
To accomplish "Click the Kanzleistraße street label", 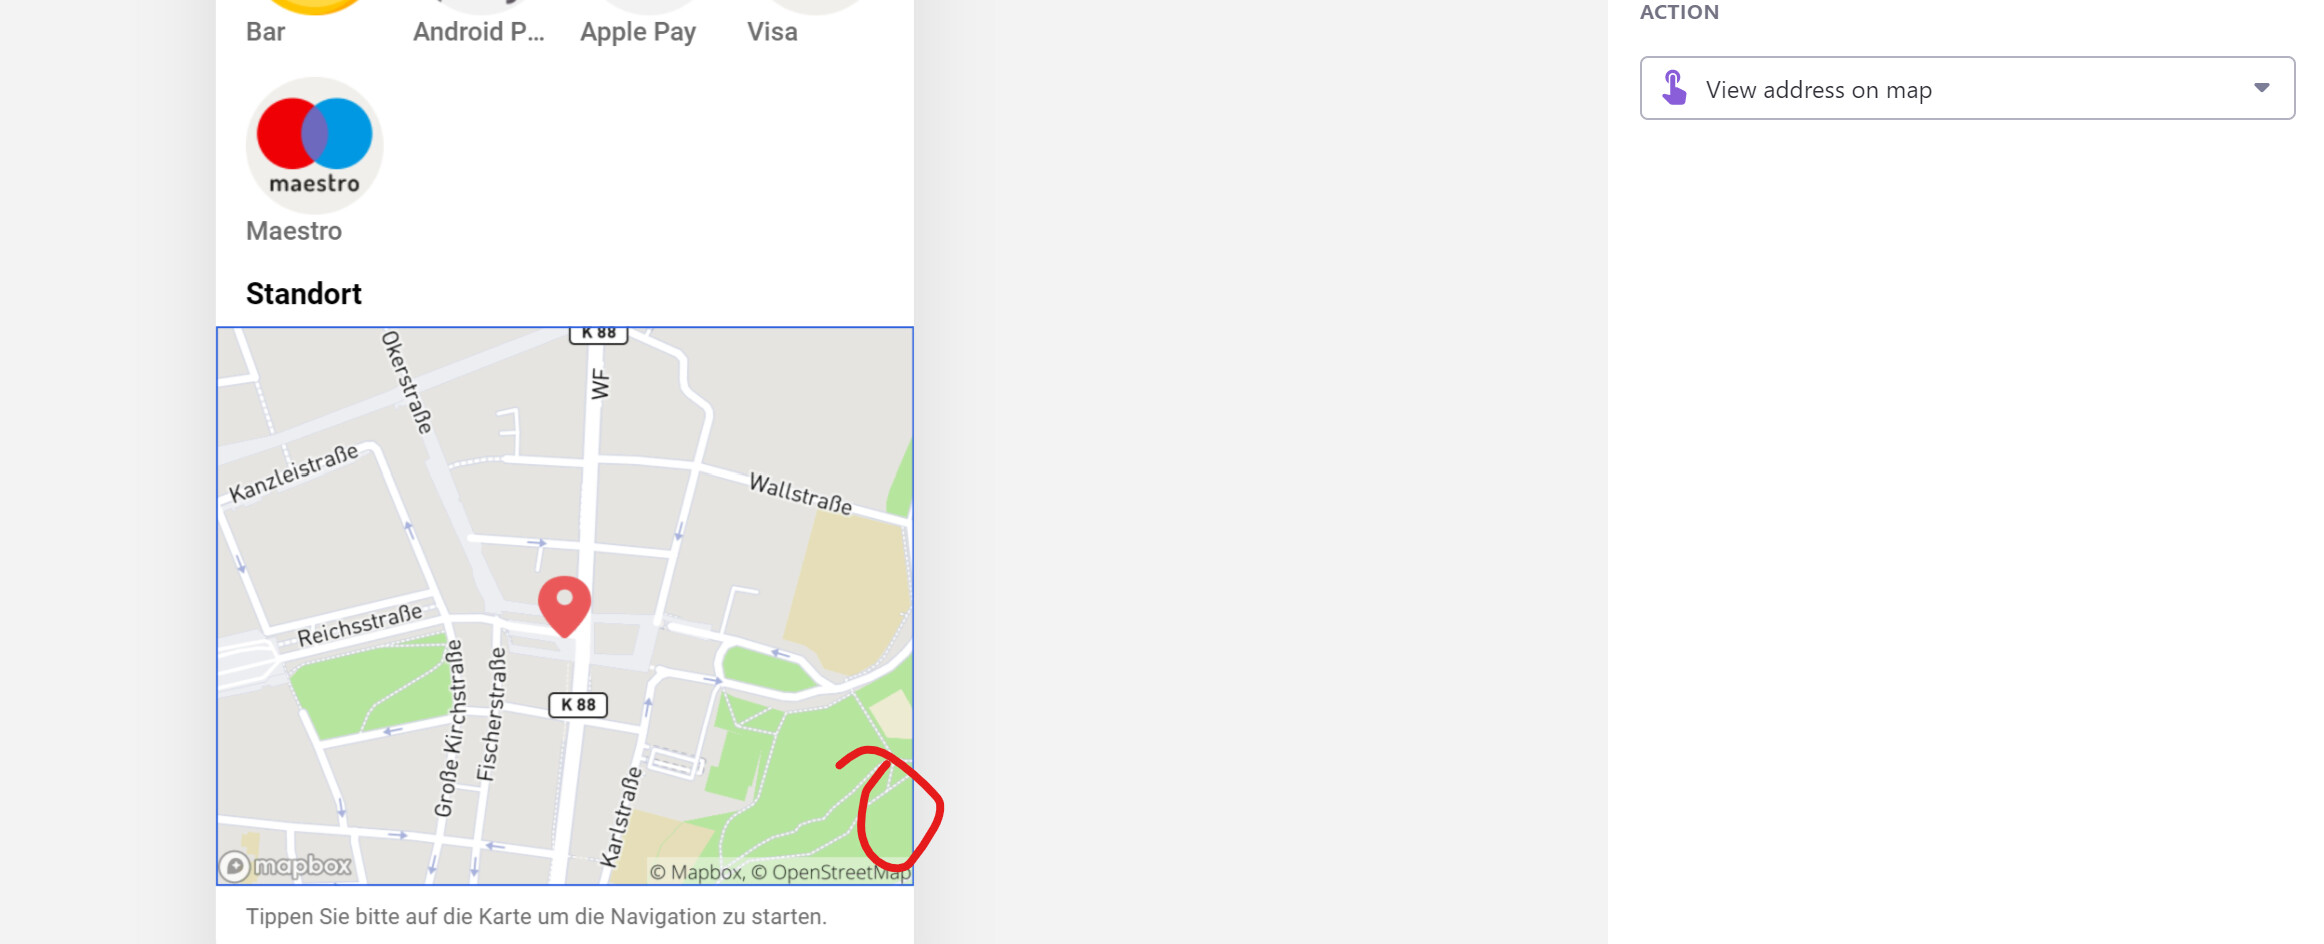I will pos(294,473).
